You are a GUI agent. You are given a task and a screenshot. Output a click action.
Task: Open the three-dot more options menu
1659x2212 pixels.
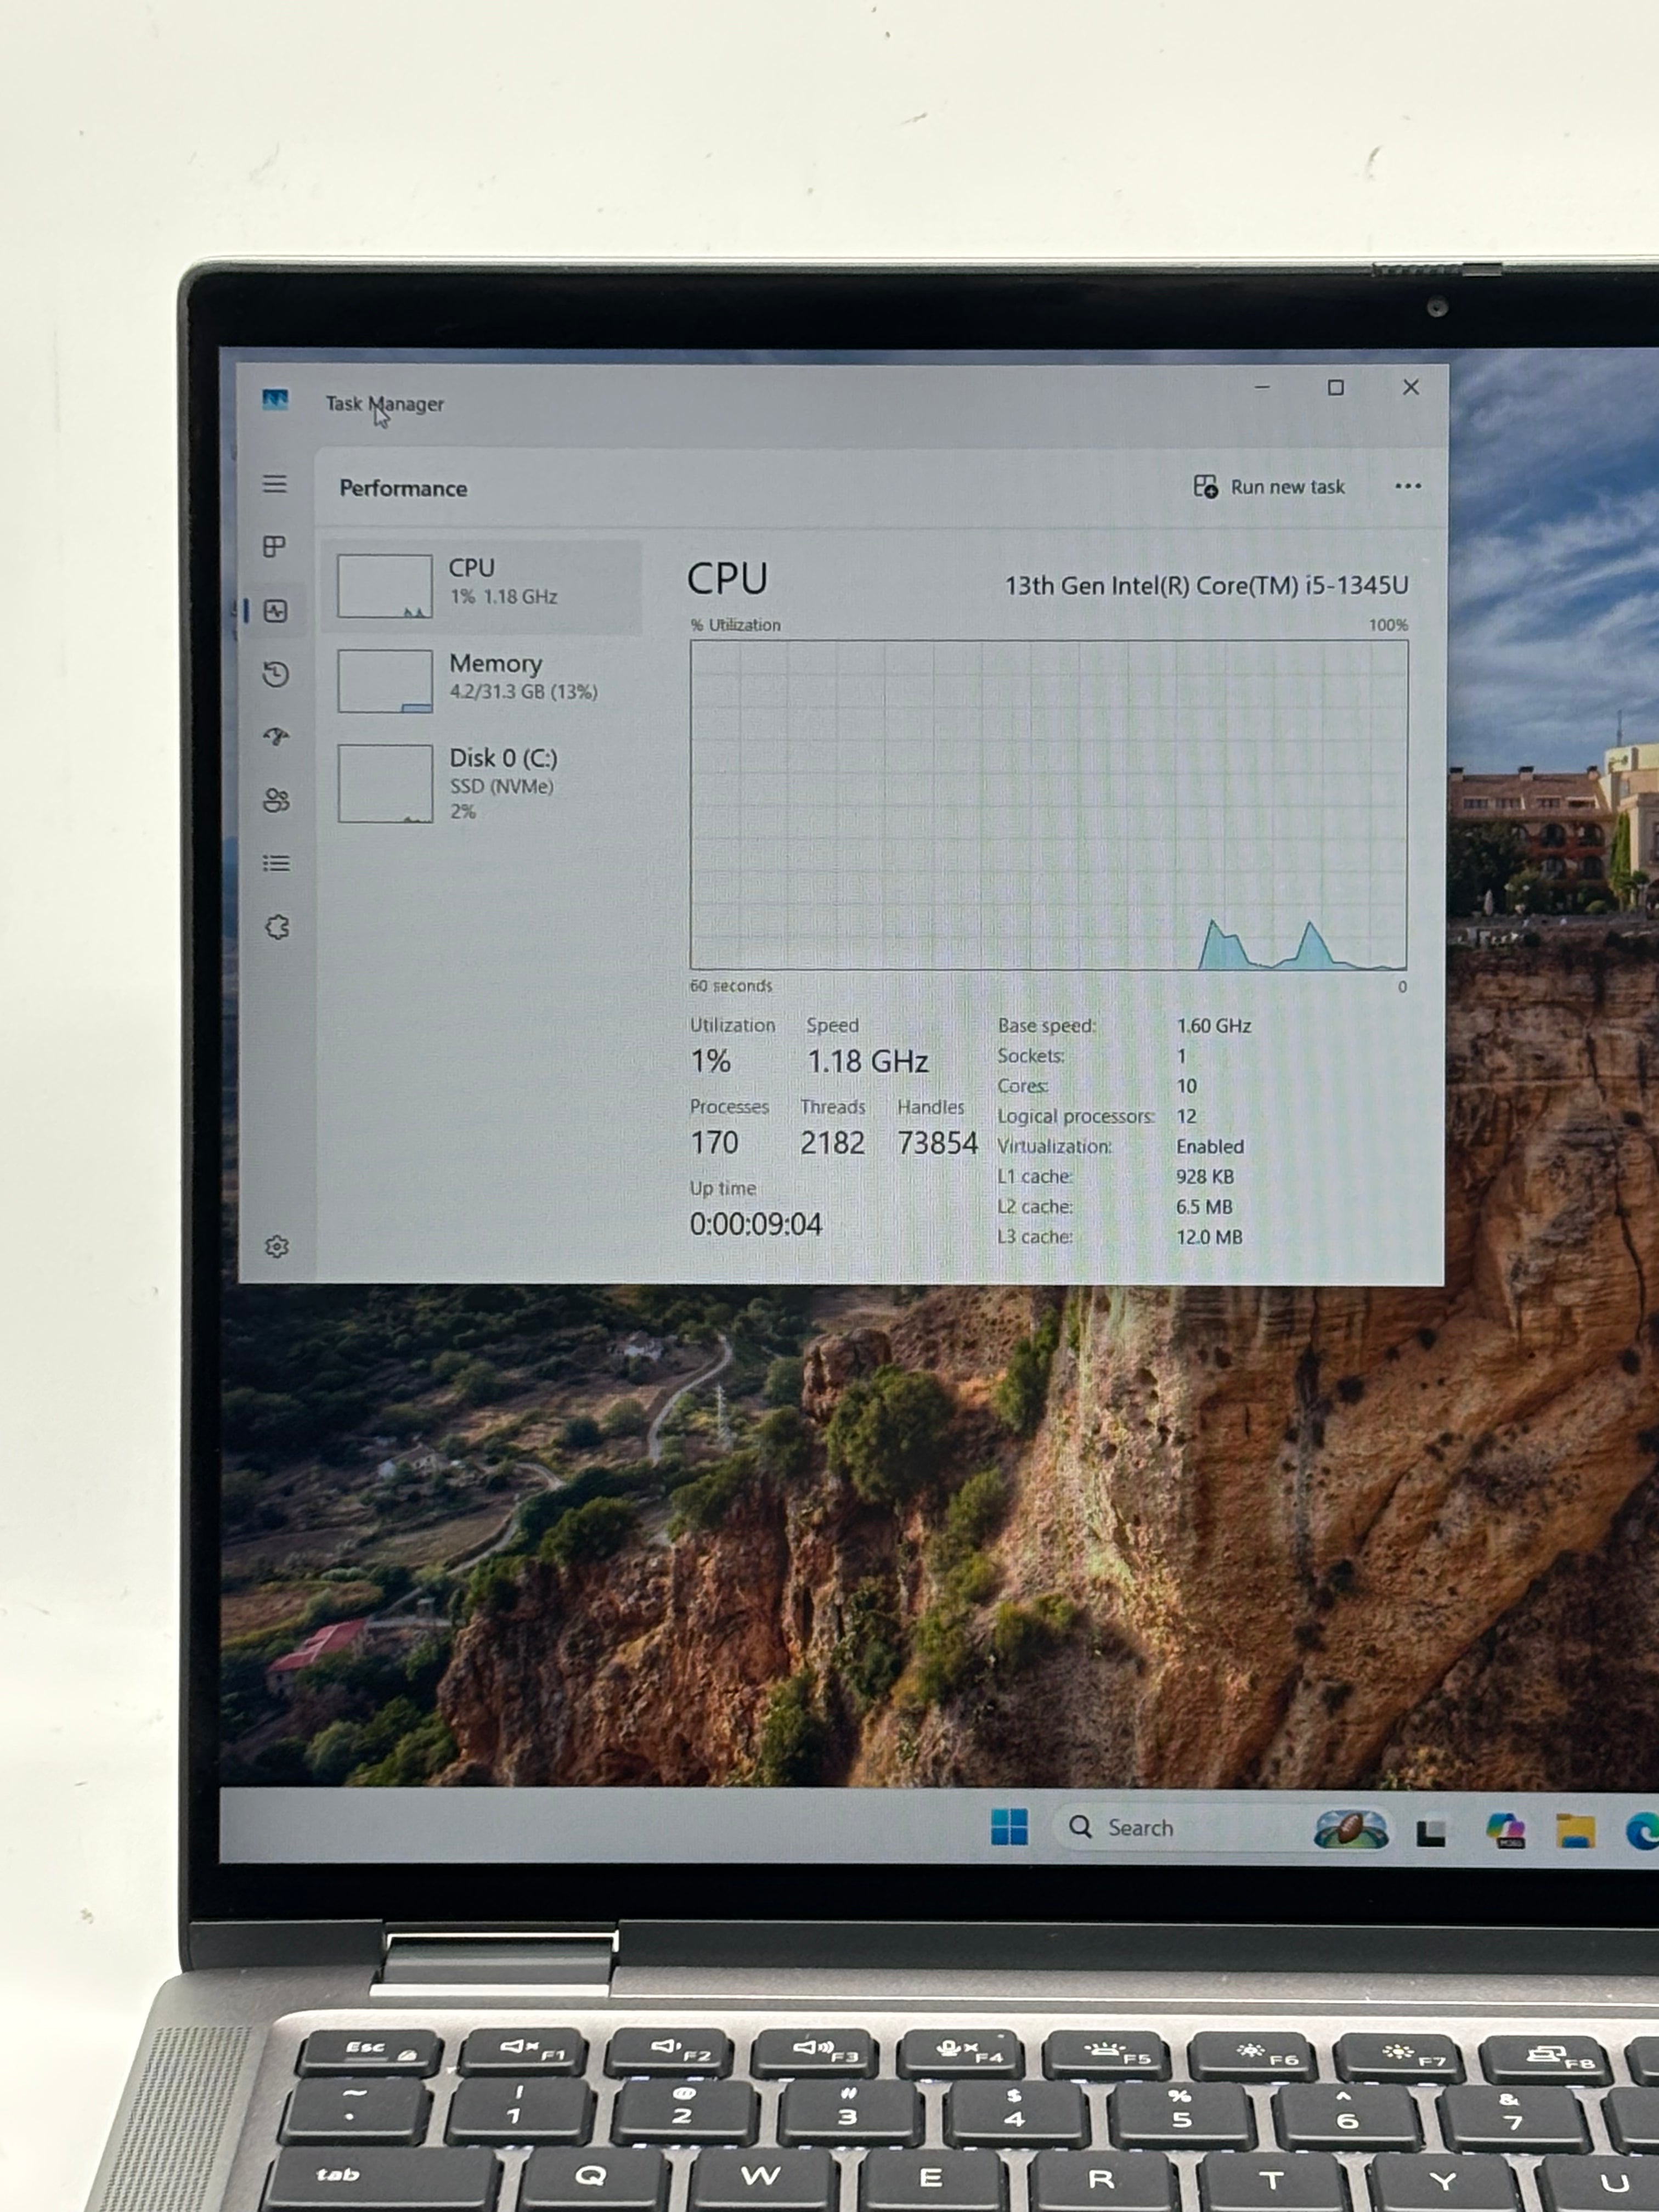[1408, 487]
